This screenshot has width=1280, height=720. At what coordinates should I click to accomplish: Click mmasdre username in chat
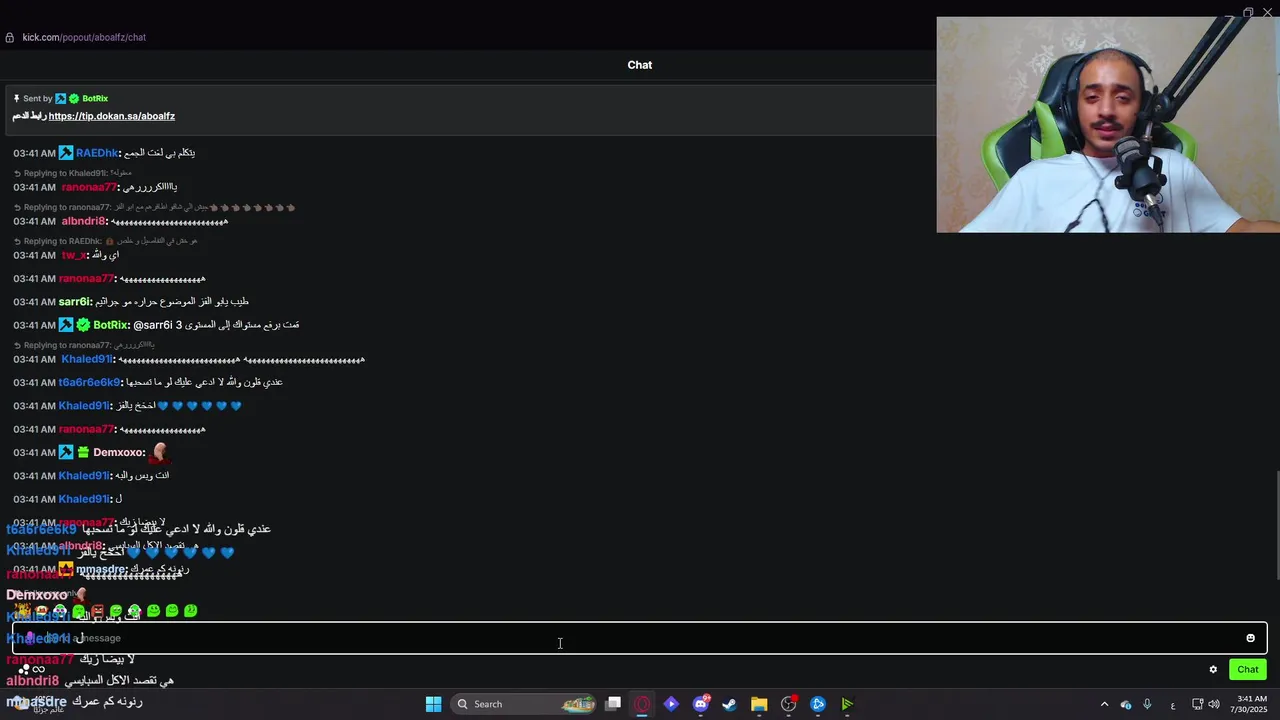(x=101, y=569)
